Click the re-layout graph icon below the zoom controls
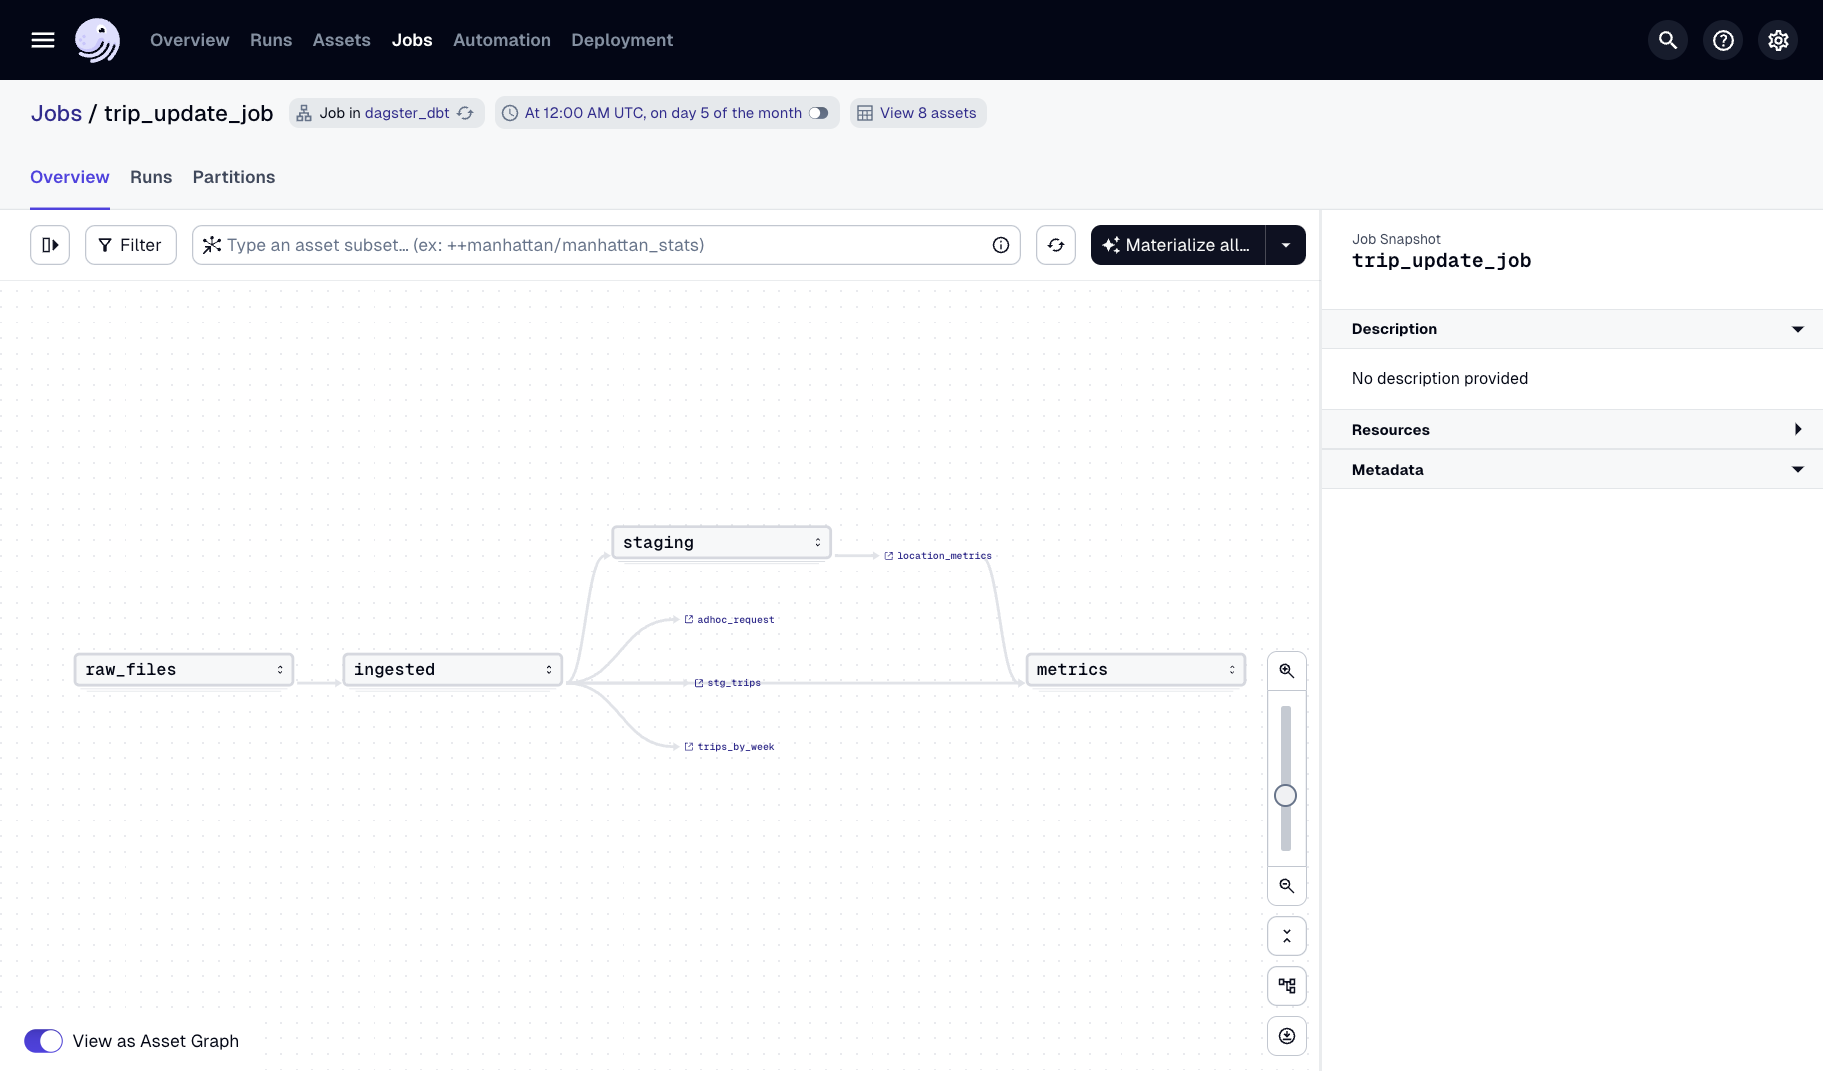This screenshot has width=1823, height=1071. (1287, 986)
